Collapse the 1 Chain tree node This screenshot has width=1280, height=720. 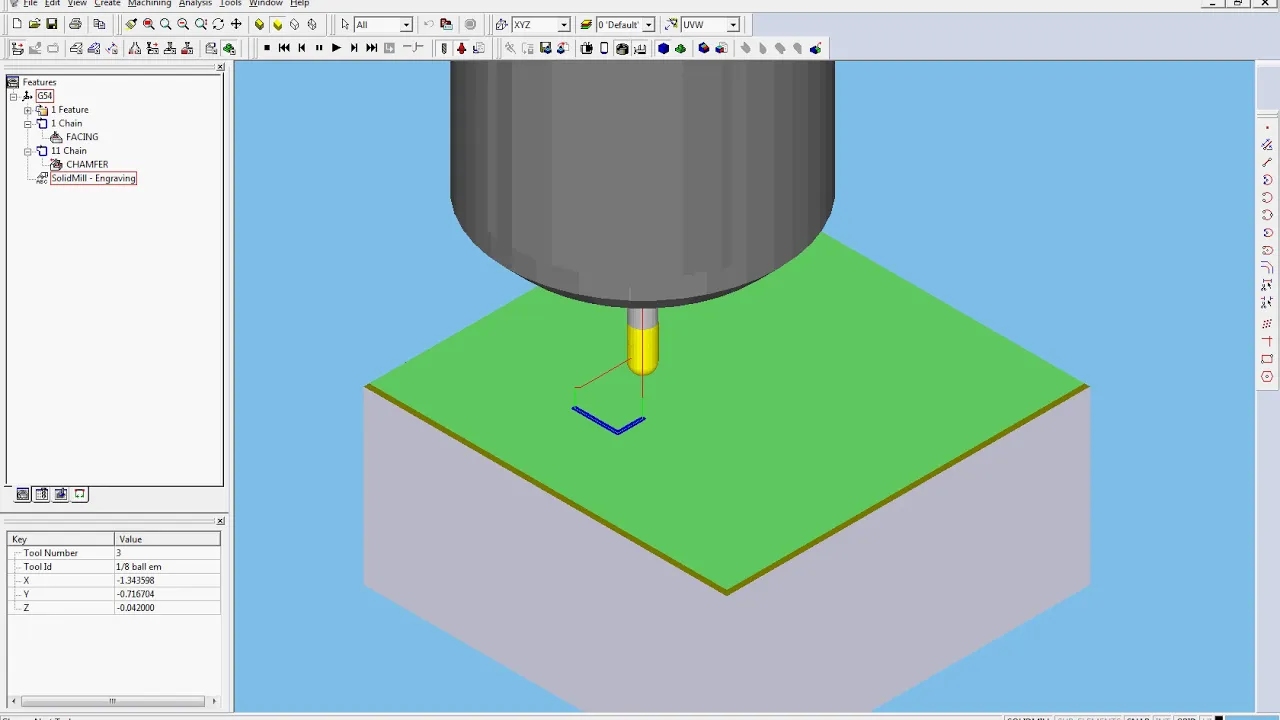click(28, 124)
